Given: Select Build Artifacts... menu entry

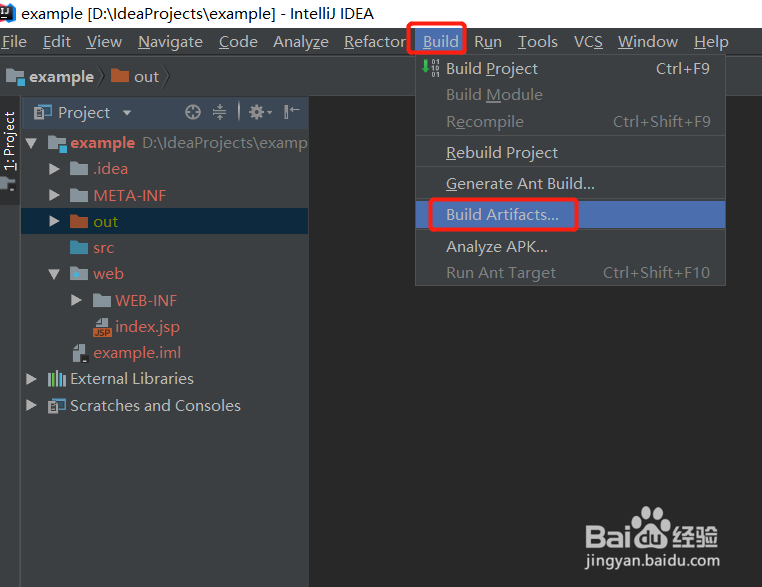Looking at the screenshot, I should click(x=571, y=215).
